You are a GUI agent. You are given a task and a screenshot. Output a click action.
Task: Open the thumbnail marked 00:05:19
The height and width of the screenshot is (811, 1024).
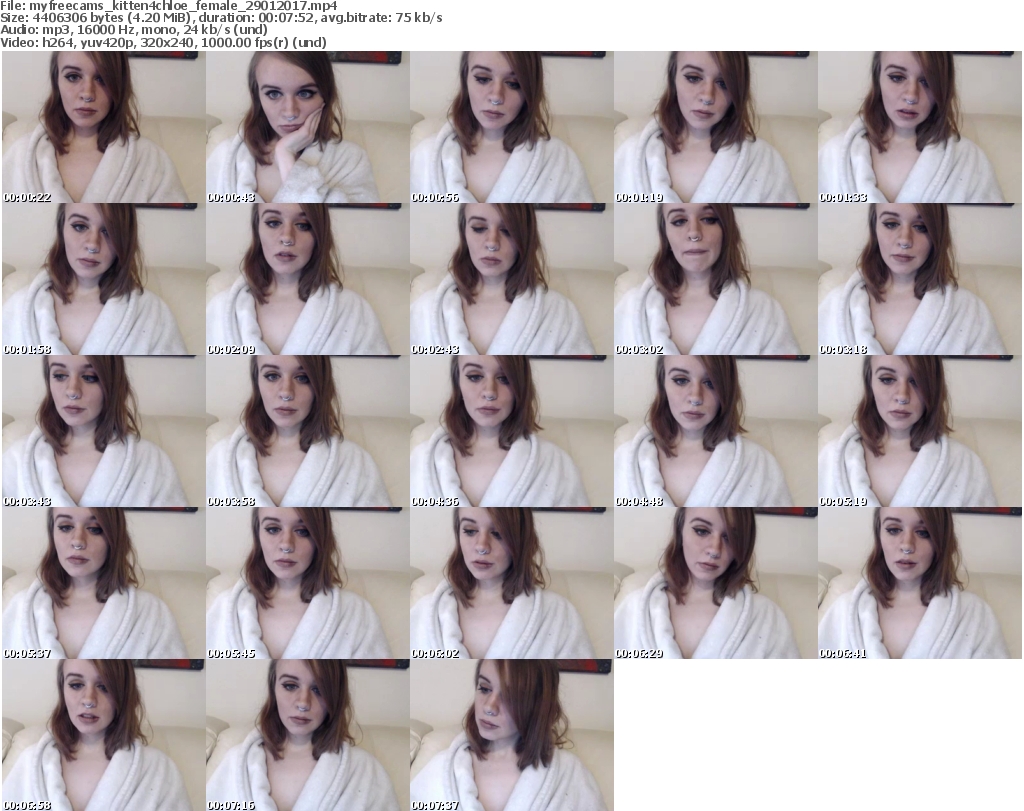[x=920, y=431]
